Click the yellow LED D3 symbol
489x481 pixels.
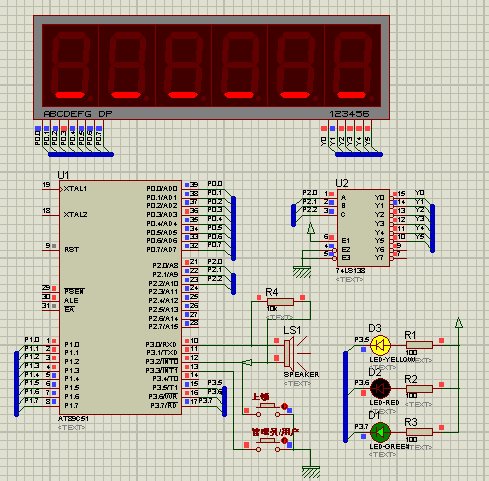(380, 345)
